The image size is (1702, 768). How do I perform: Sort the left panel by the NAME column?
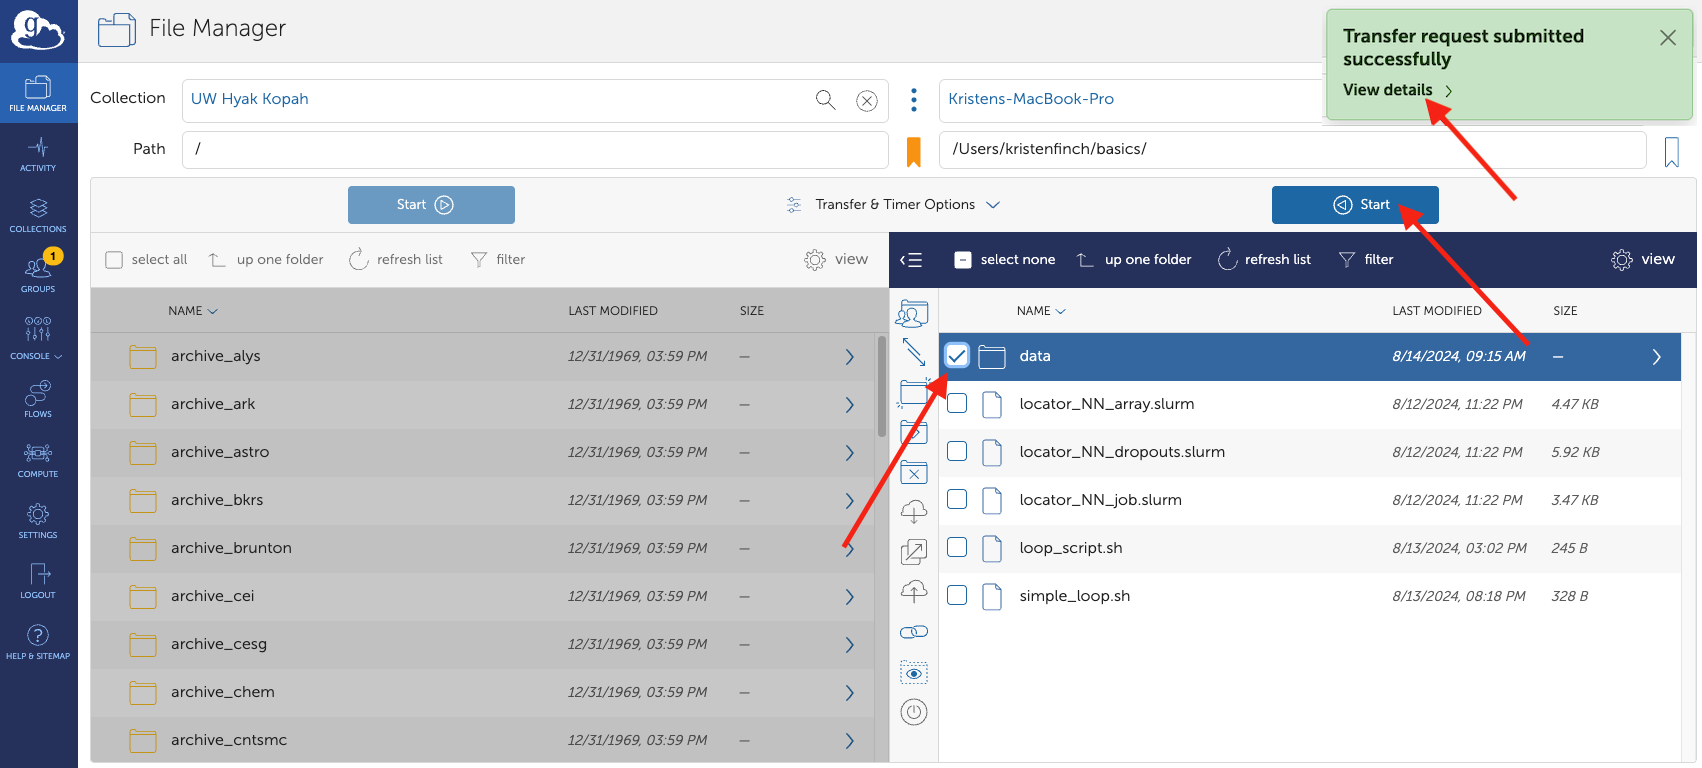click(193, 311)
